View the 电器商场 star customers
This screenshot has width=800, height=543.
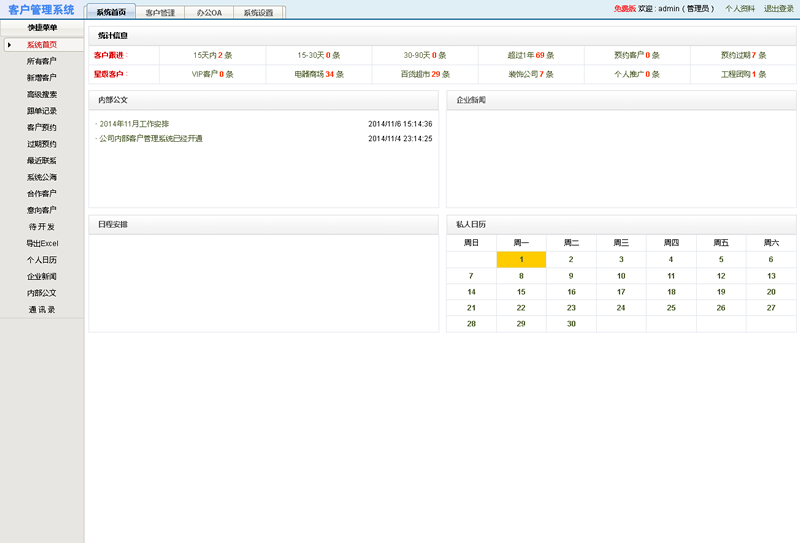coord(319,74)
